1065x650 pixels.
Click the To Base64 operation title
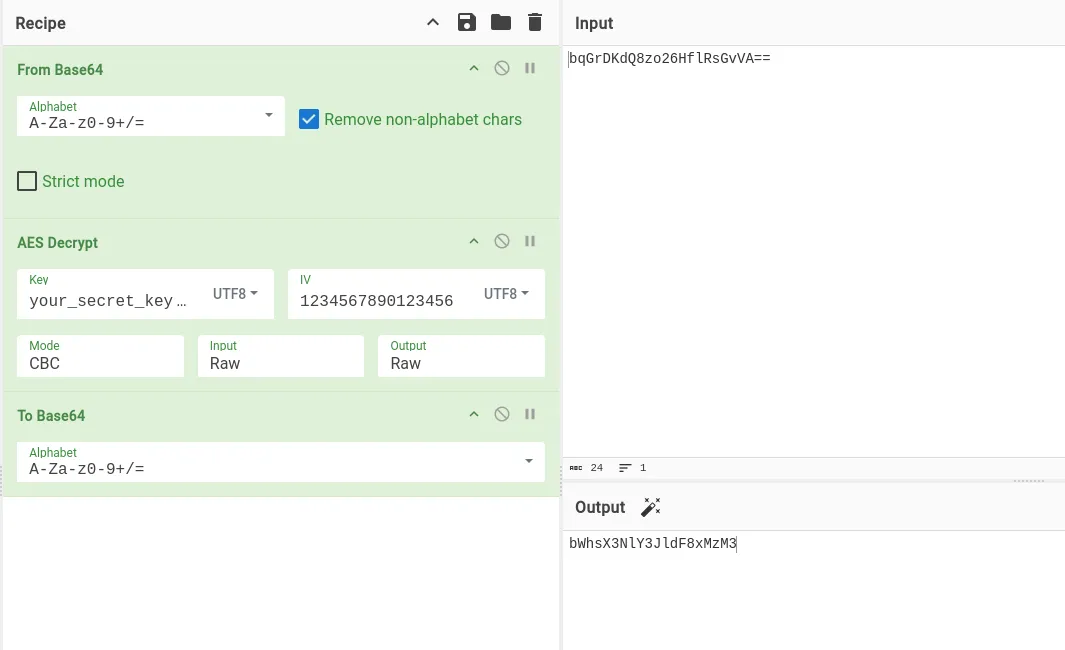52,416
